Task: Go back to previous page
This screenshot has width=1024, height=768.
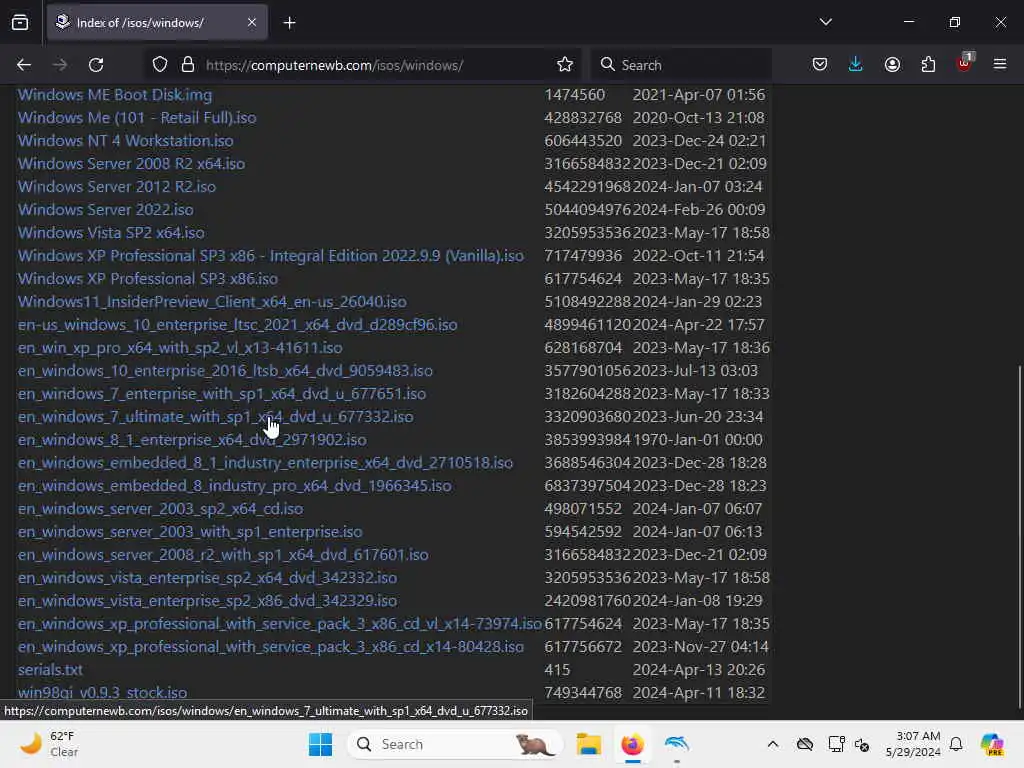Action: [x=24, y=65]
